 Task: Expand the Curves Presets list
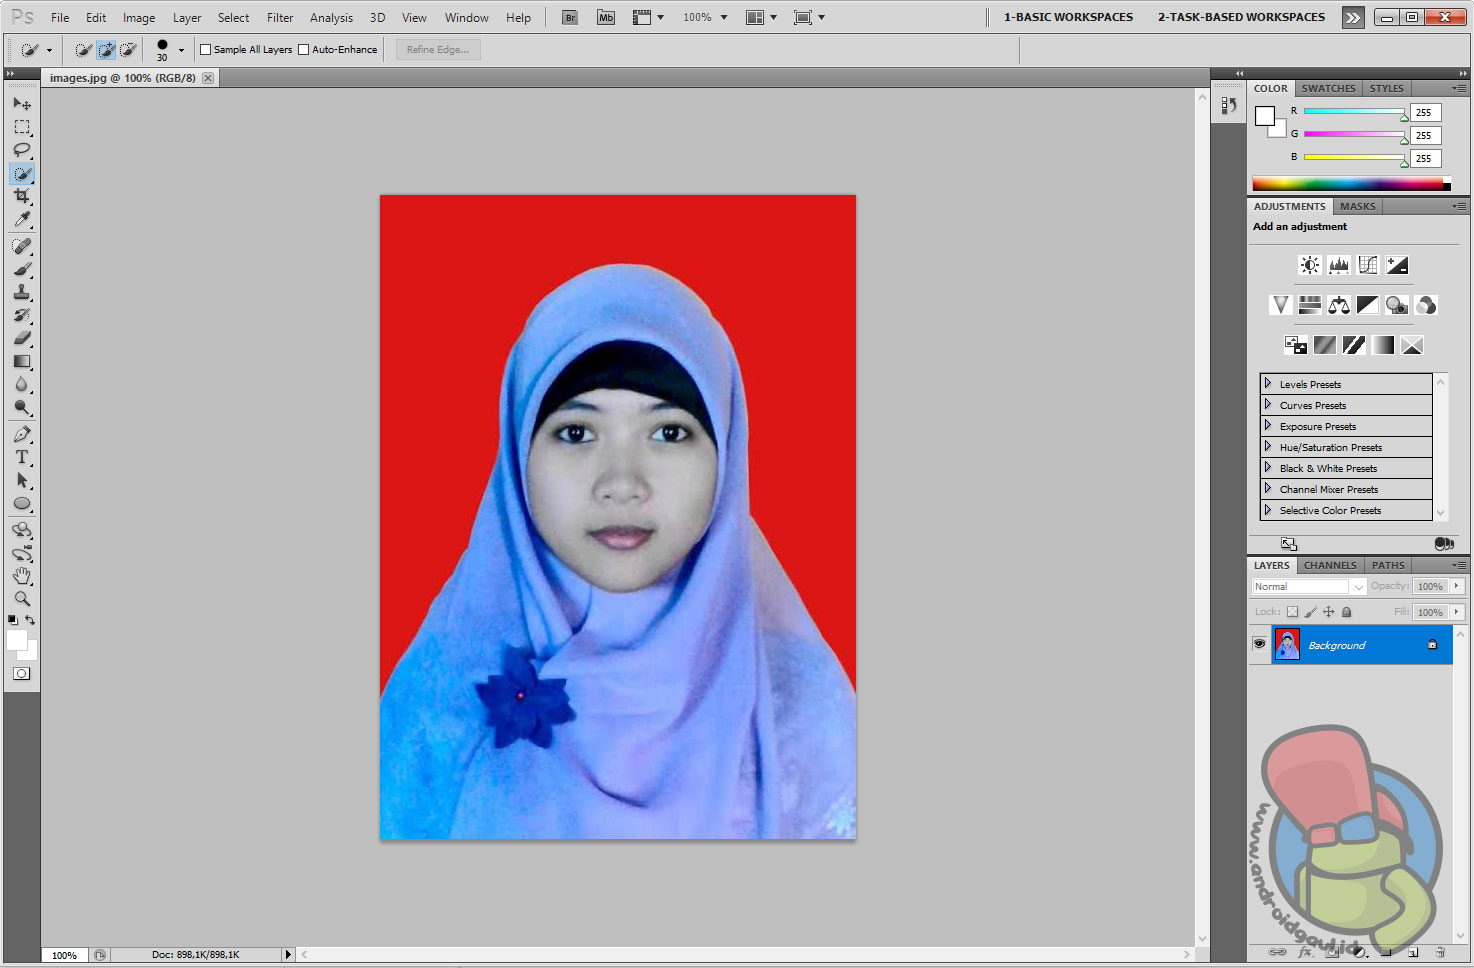tap(1268, 405)
